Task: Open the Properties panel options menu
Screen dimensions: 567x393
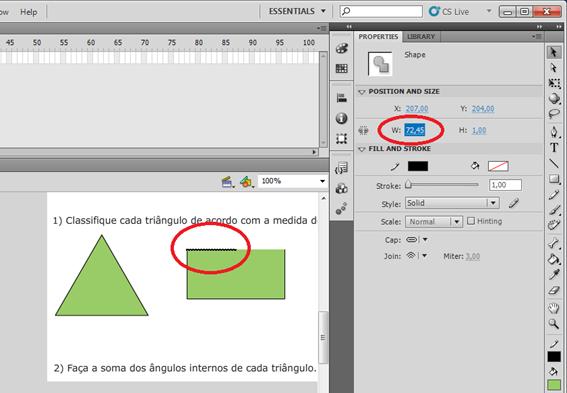Action: (537, 37)
